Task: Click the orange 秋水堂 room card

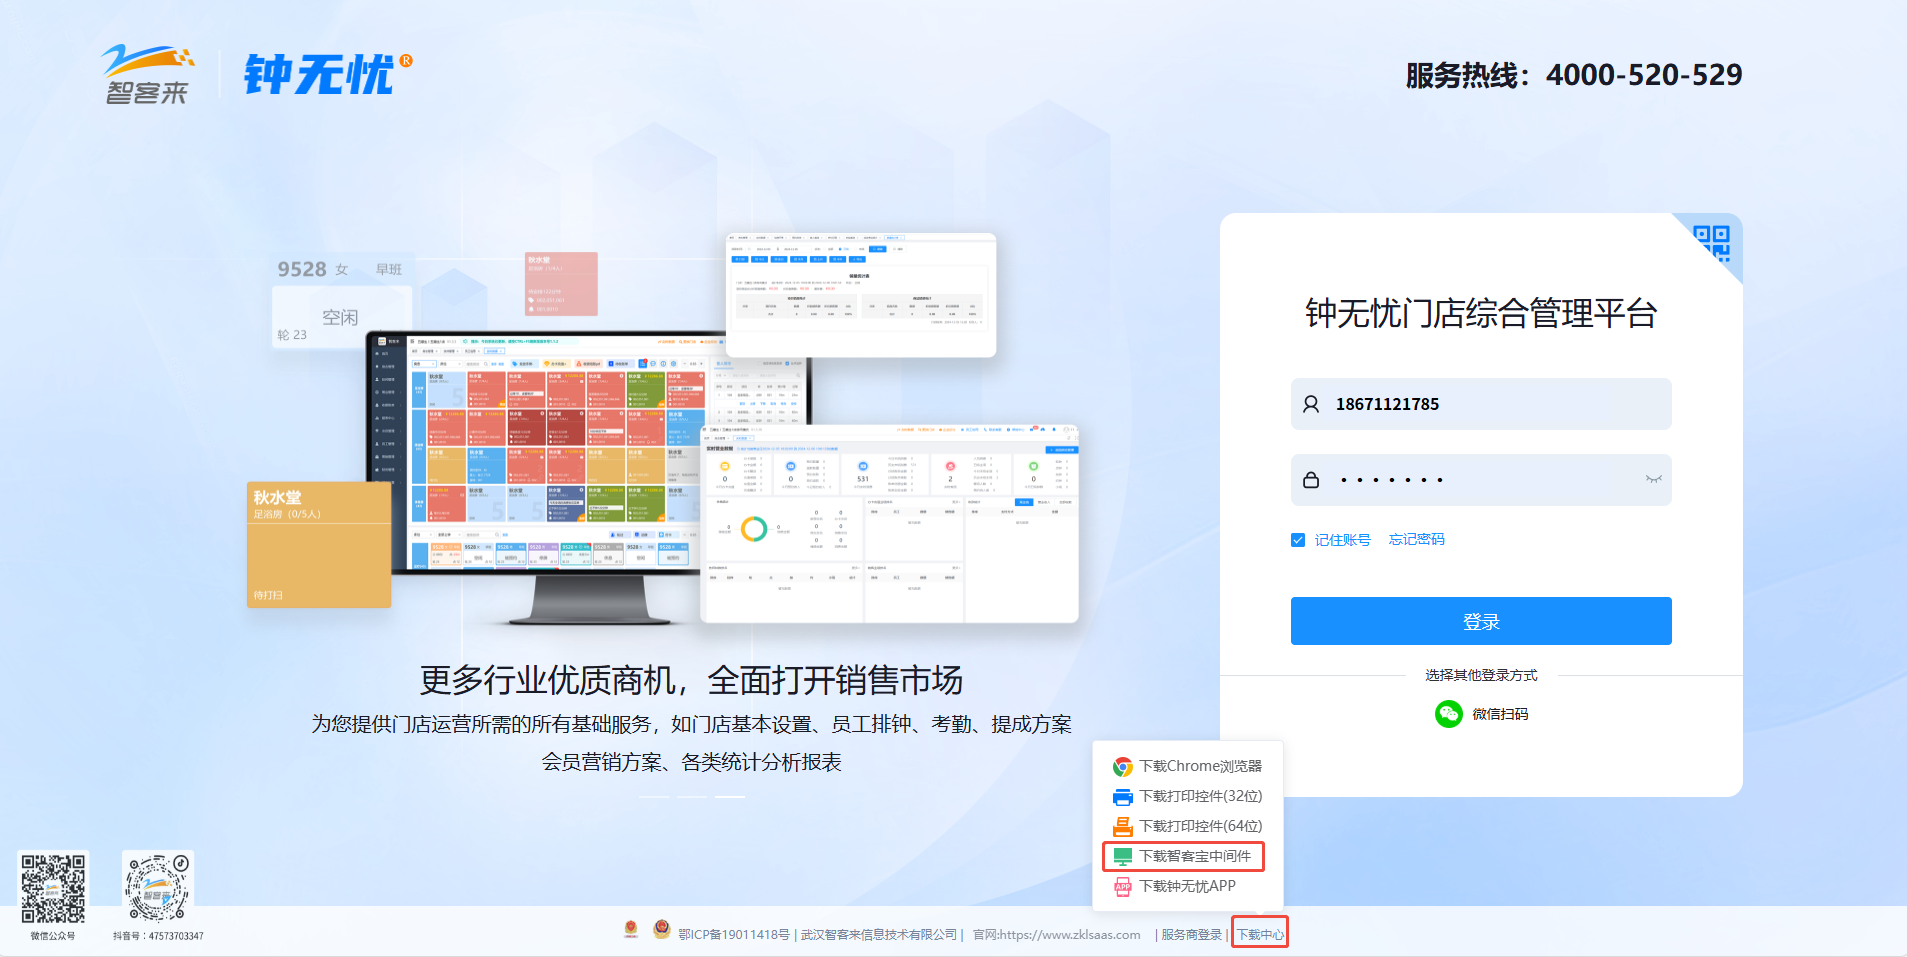Action: point(319,544)
